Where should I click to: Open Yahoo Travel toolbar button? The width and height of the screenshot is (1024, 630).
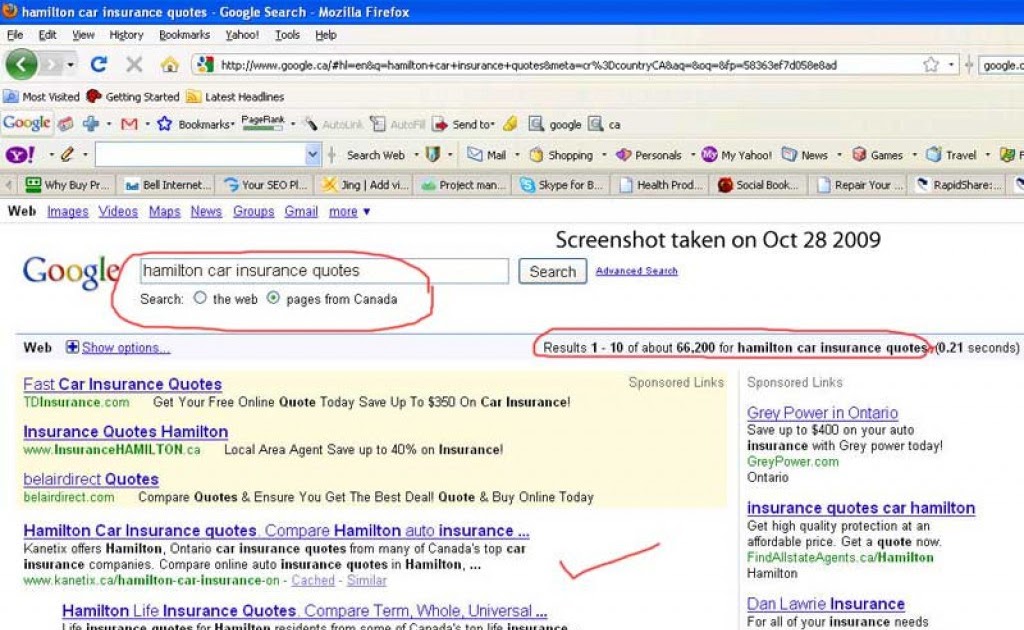coord(952,155)
